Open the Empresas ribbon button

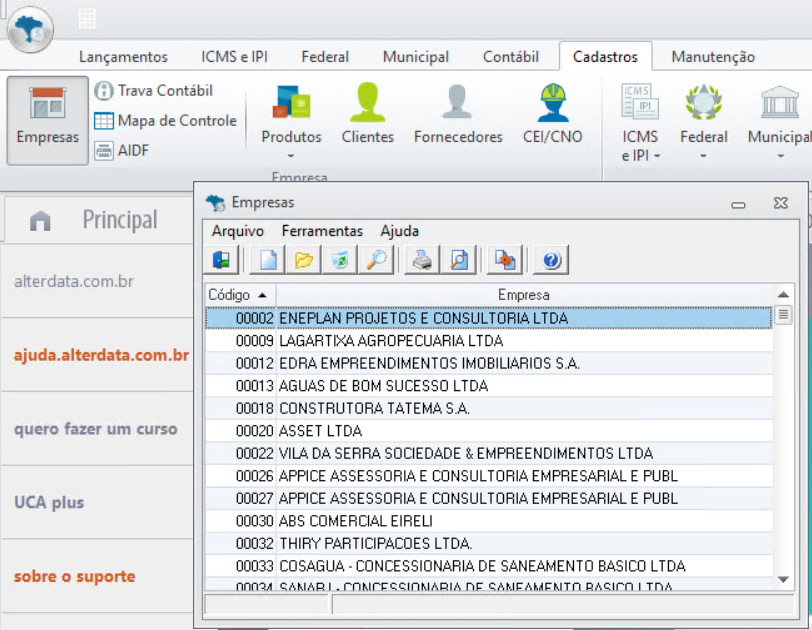coord(48,120)
